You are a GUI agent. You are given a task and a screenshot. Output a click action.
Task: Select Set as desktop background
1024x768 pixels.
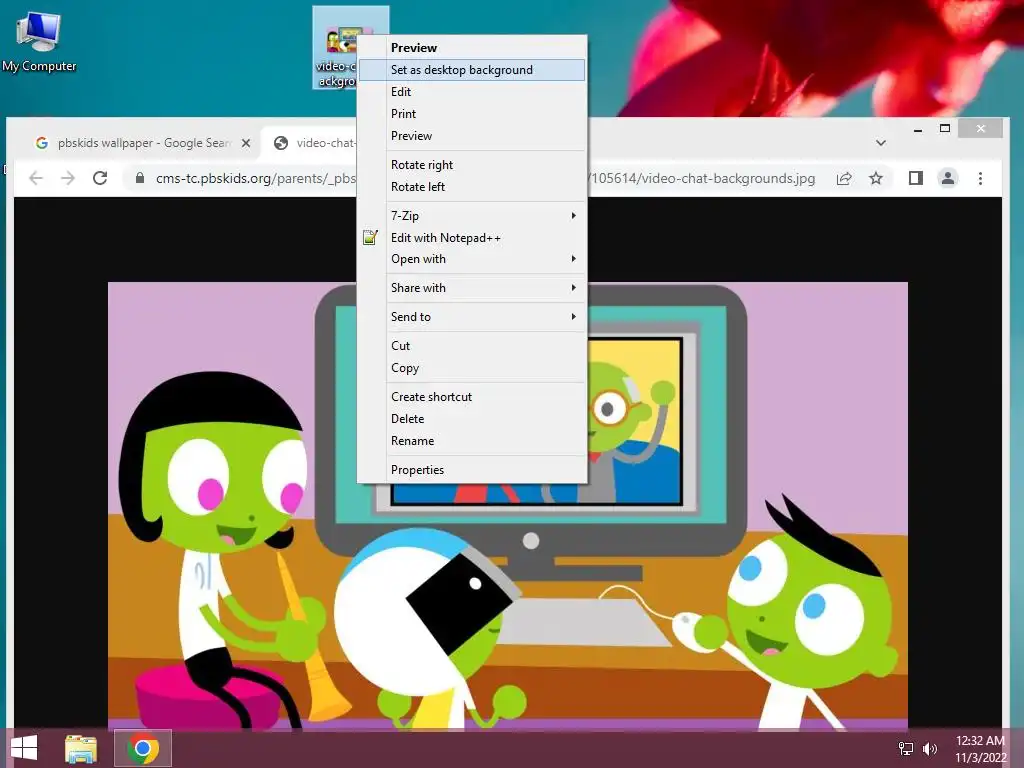tap(472, 70)
